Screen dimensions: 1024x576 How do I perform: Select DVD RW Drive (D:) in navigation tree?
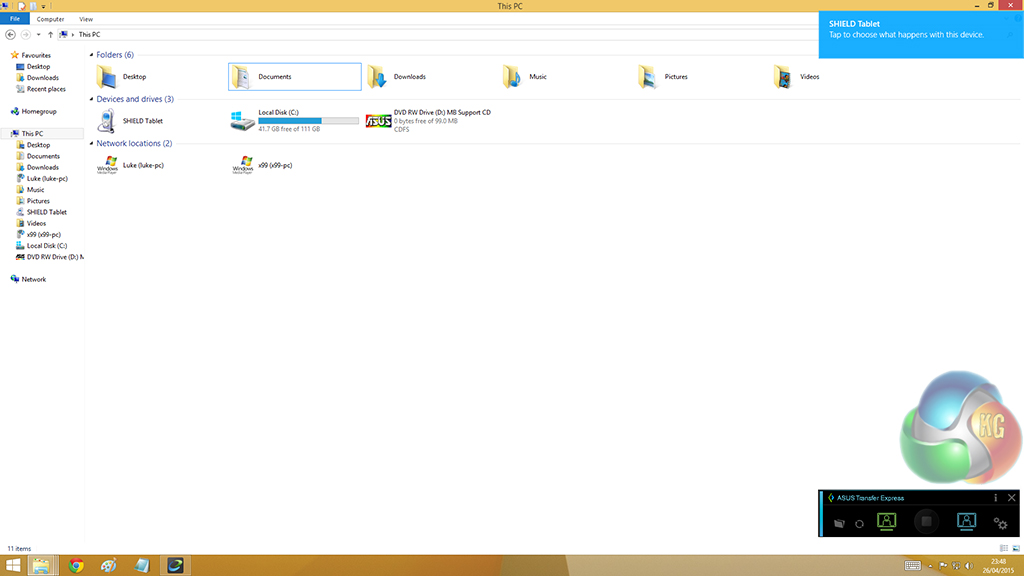point(50,257)
